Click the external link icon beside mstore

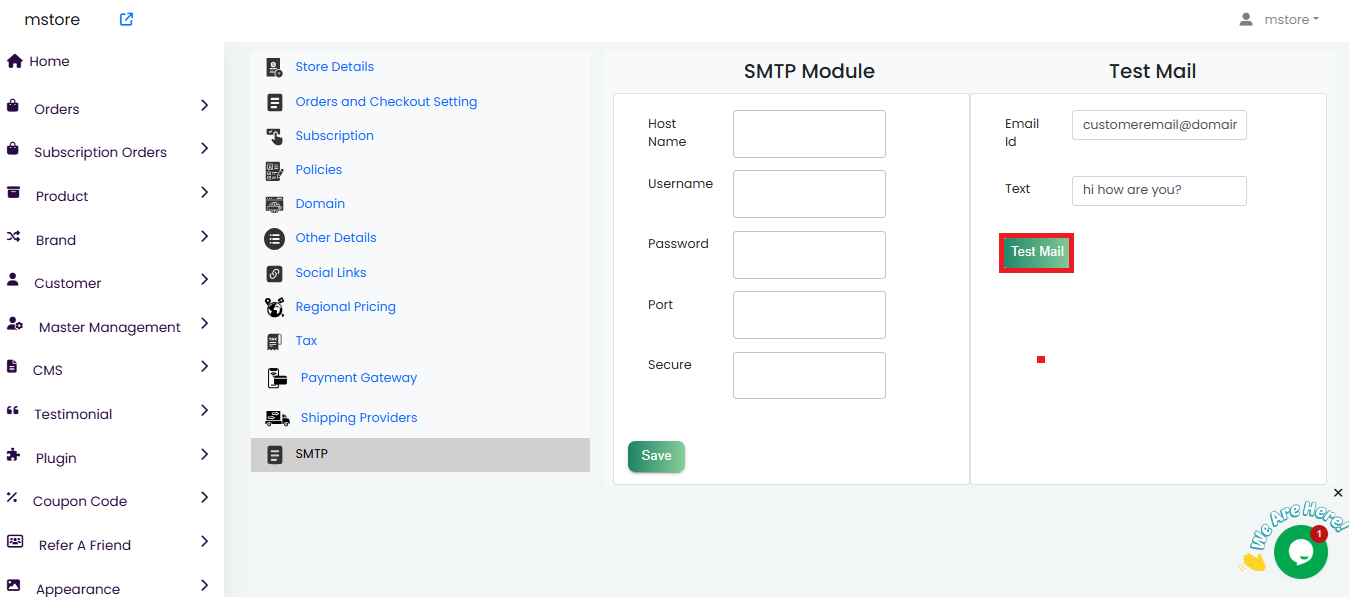pyautogui.click(x=126, y=19)
